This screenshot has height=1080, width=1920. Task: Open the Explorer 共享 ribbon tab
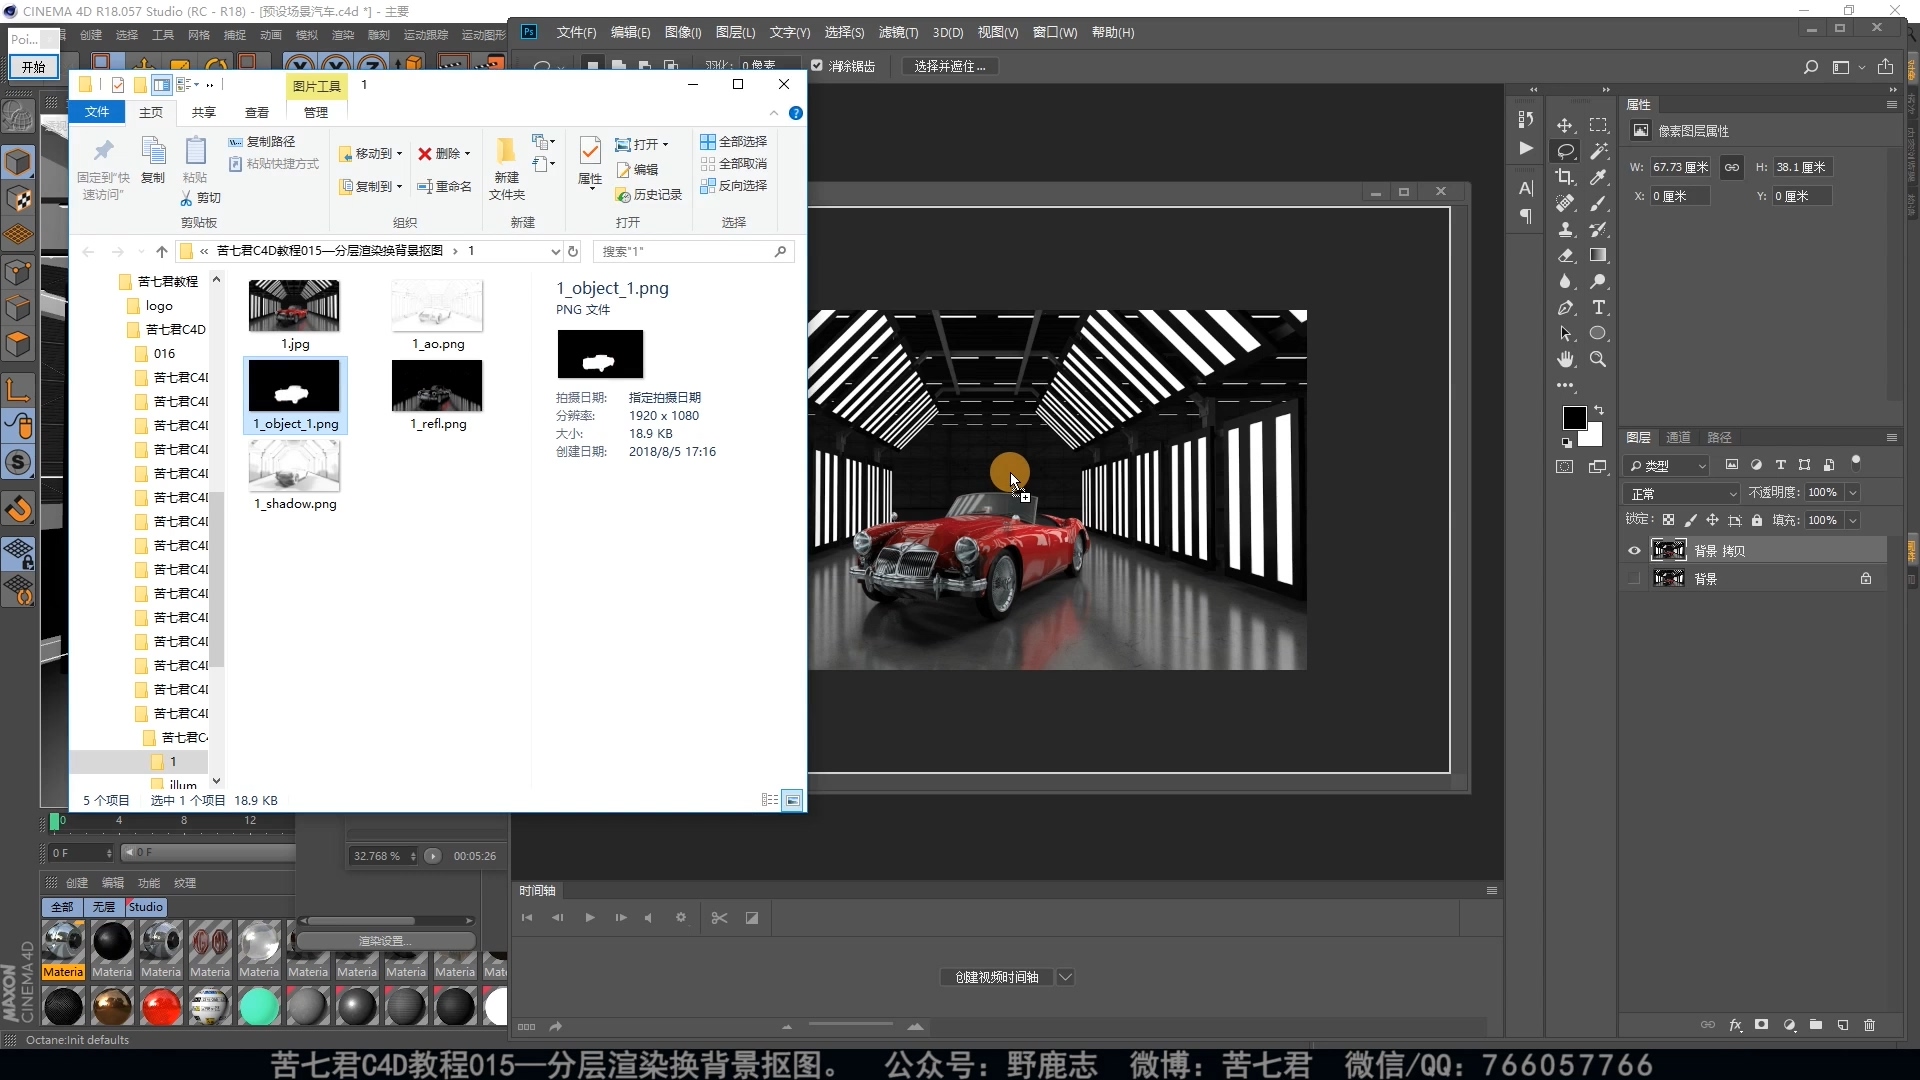(x=204, y=113)
